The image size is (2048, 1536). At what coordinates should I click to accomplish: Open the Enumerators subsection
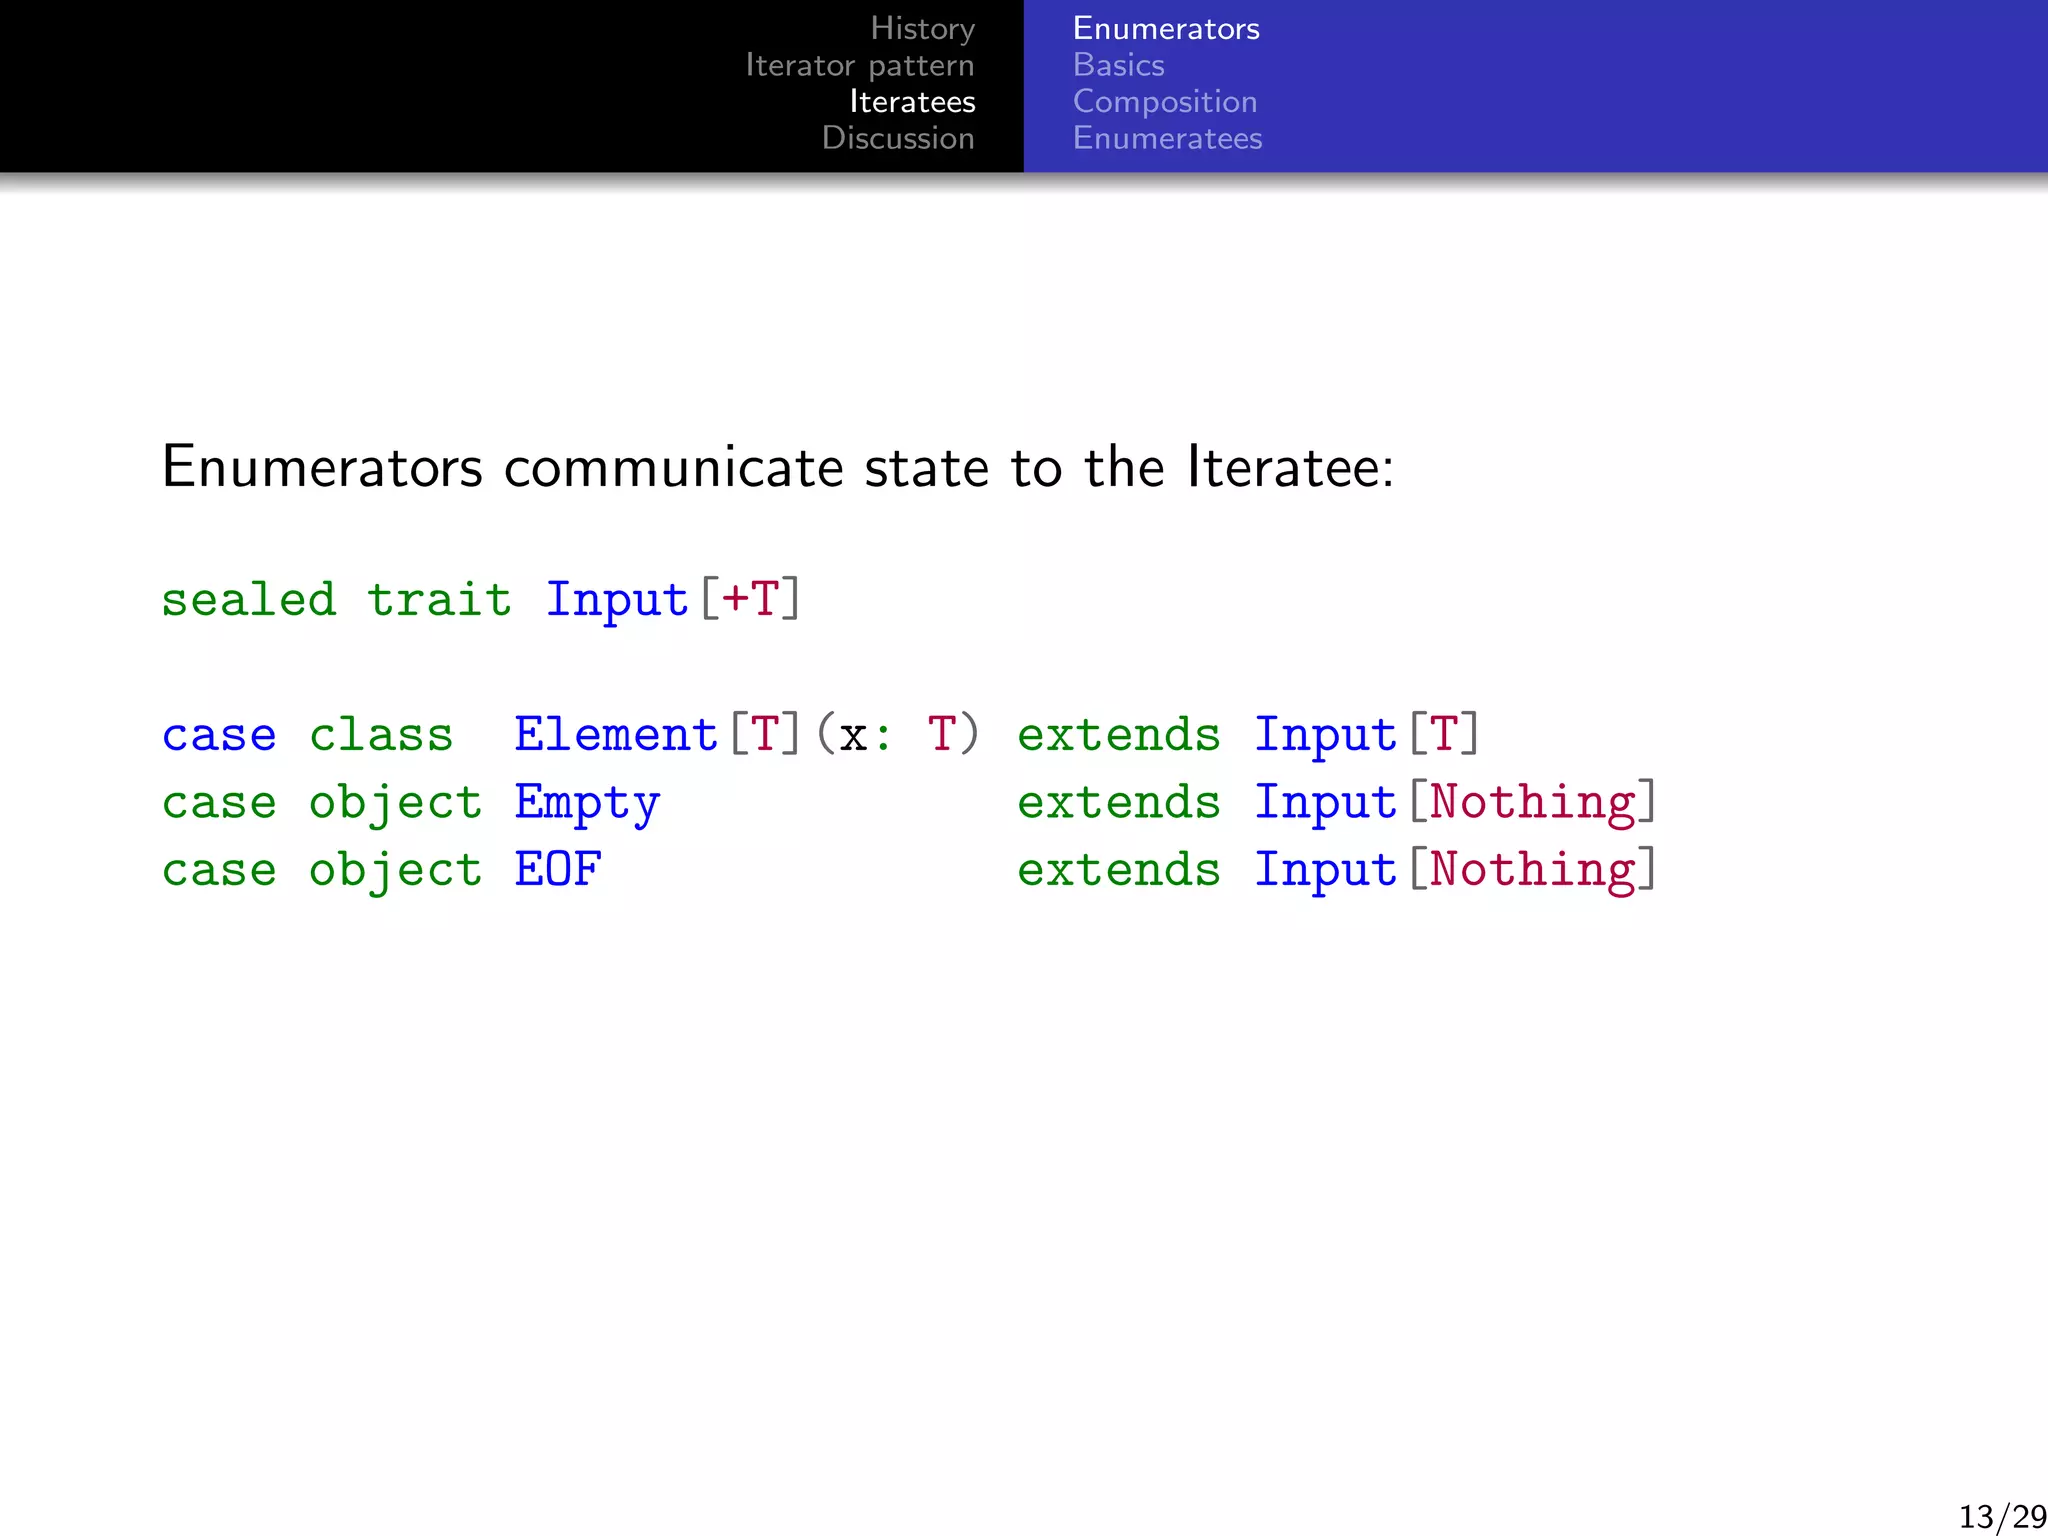[x=1166, y=29]
